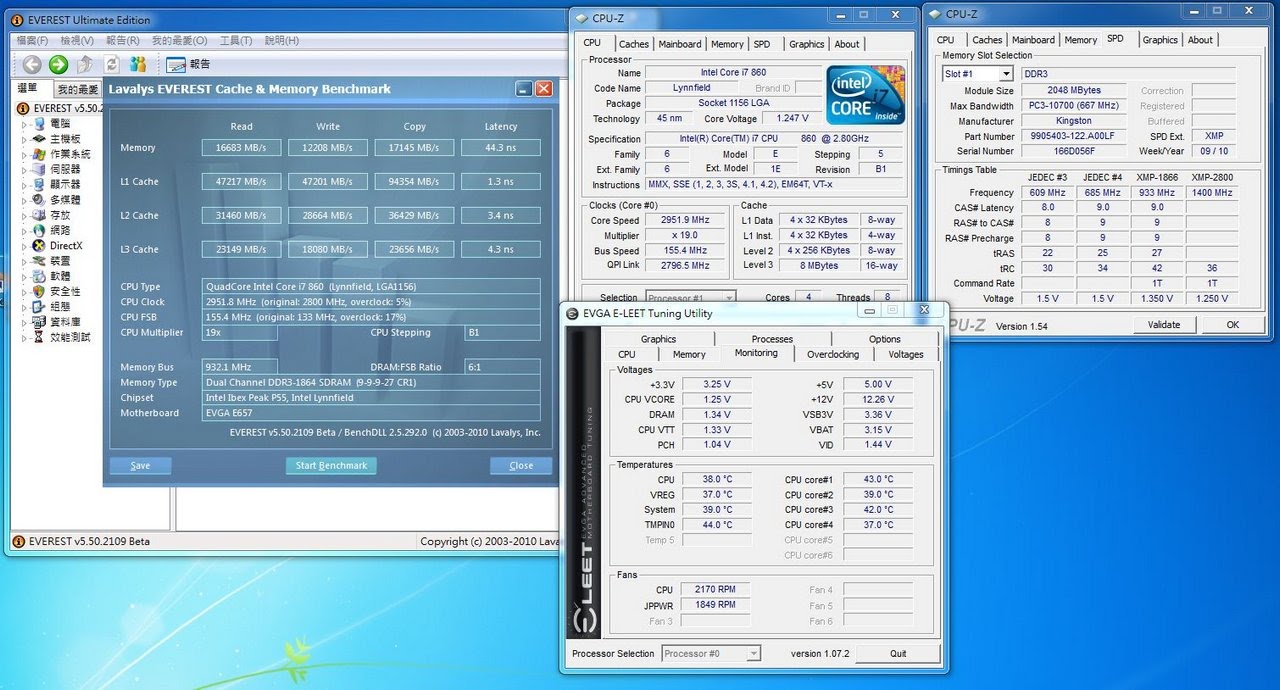Switch to the Voltages tab in E-LEET
This screenshot has height=690, width=1280.
pos(906,354)
